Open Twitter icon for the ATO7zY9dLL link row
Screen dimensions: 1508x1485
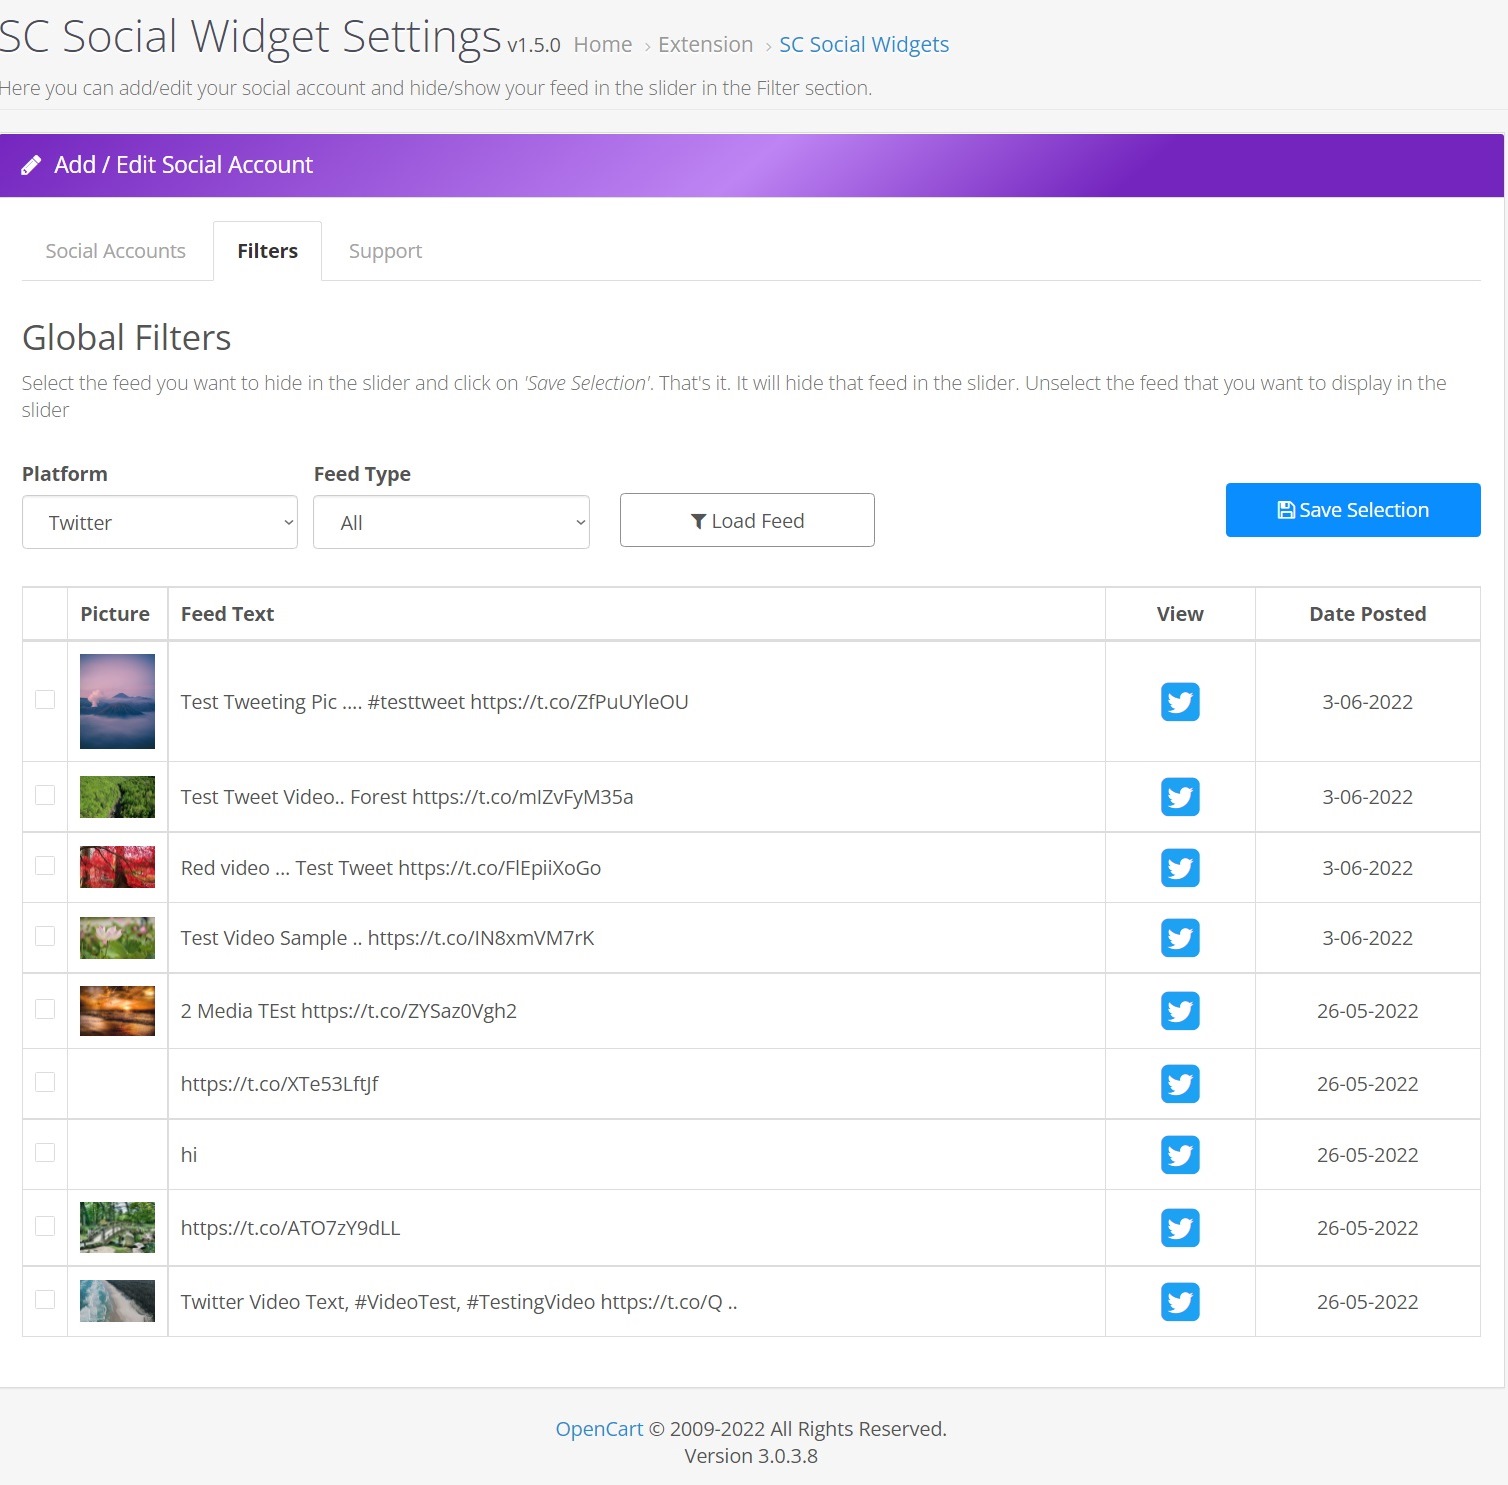point(1180,1228)
